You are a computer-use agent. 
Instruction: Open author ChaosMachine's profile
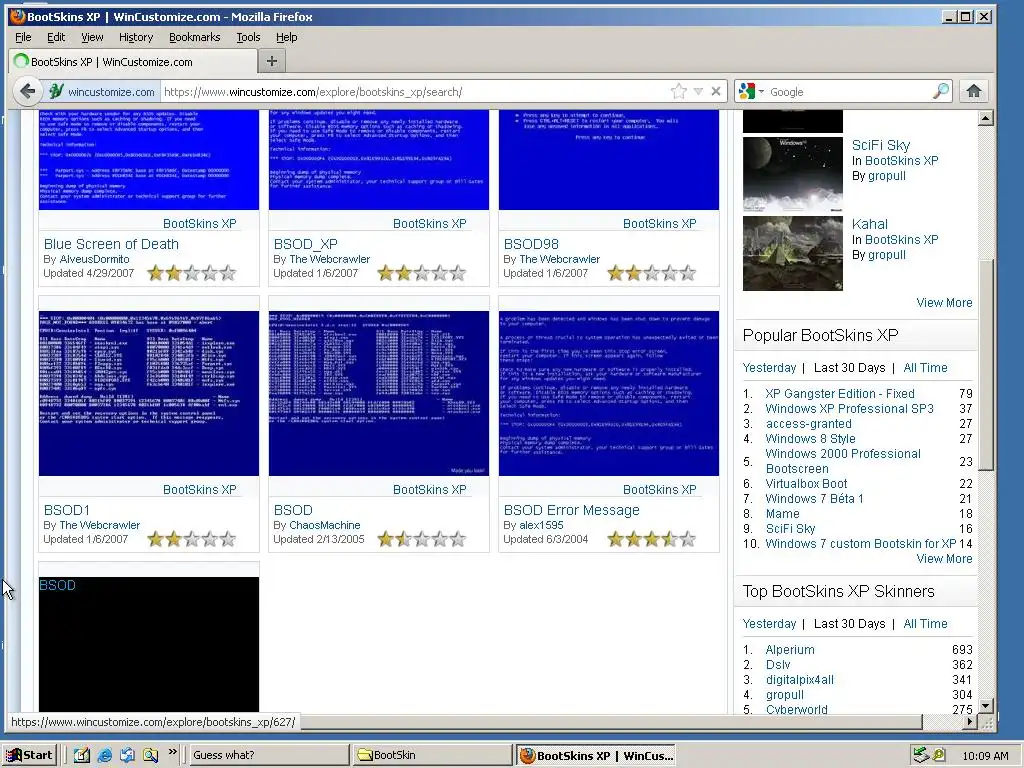coord(325,525)
